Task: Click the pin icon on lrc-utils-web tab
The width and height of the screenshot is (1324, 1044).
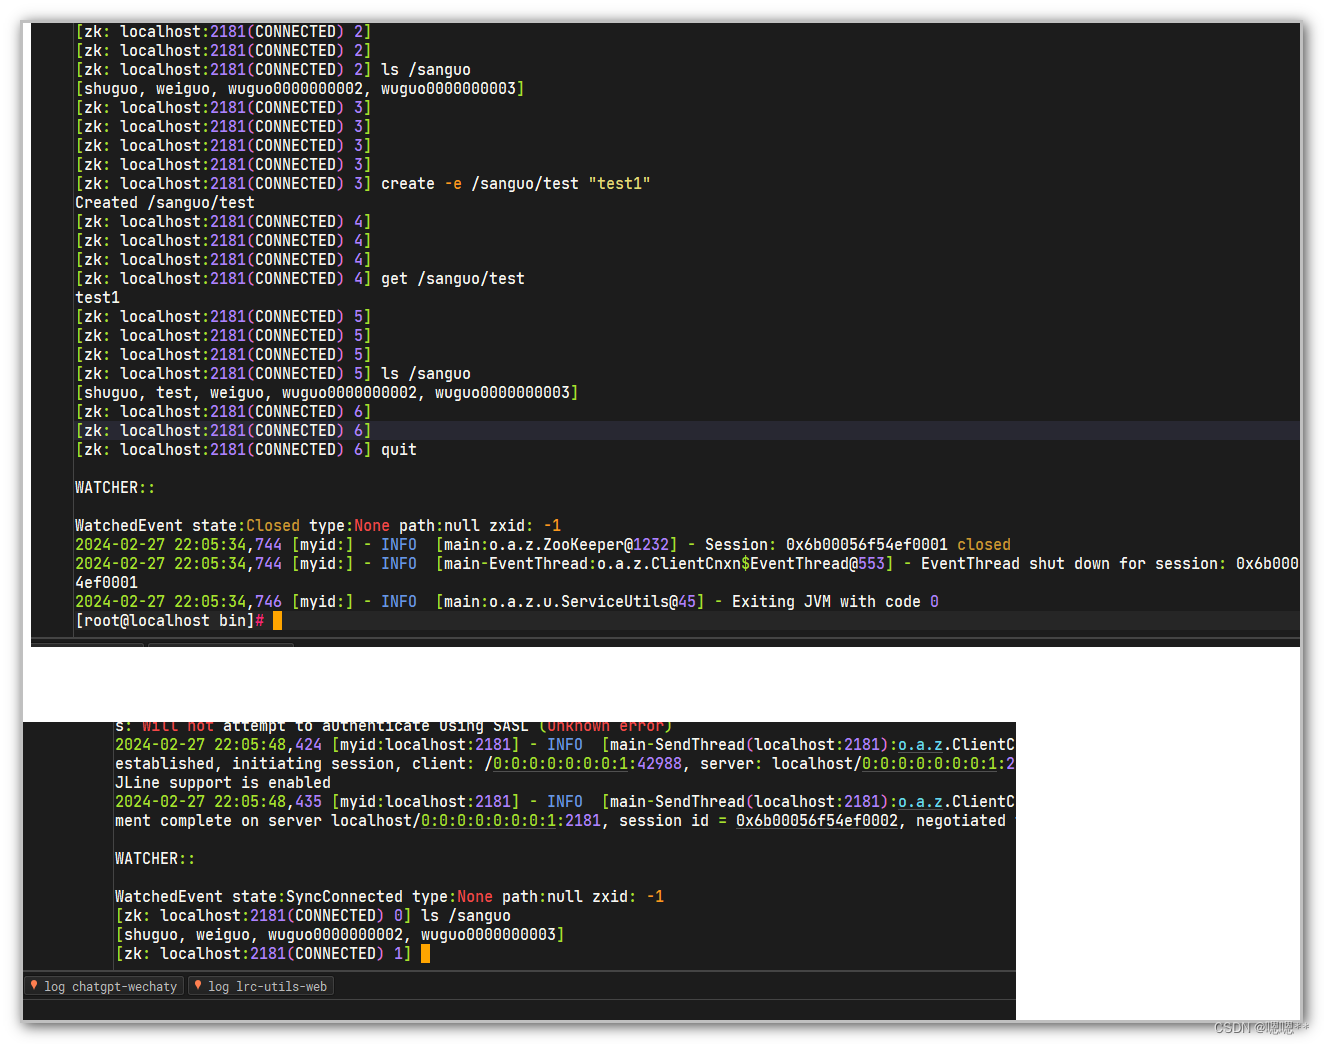Action: (x=198, y=986)
